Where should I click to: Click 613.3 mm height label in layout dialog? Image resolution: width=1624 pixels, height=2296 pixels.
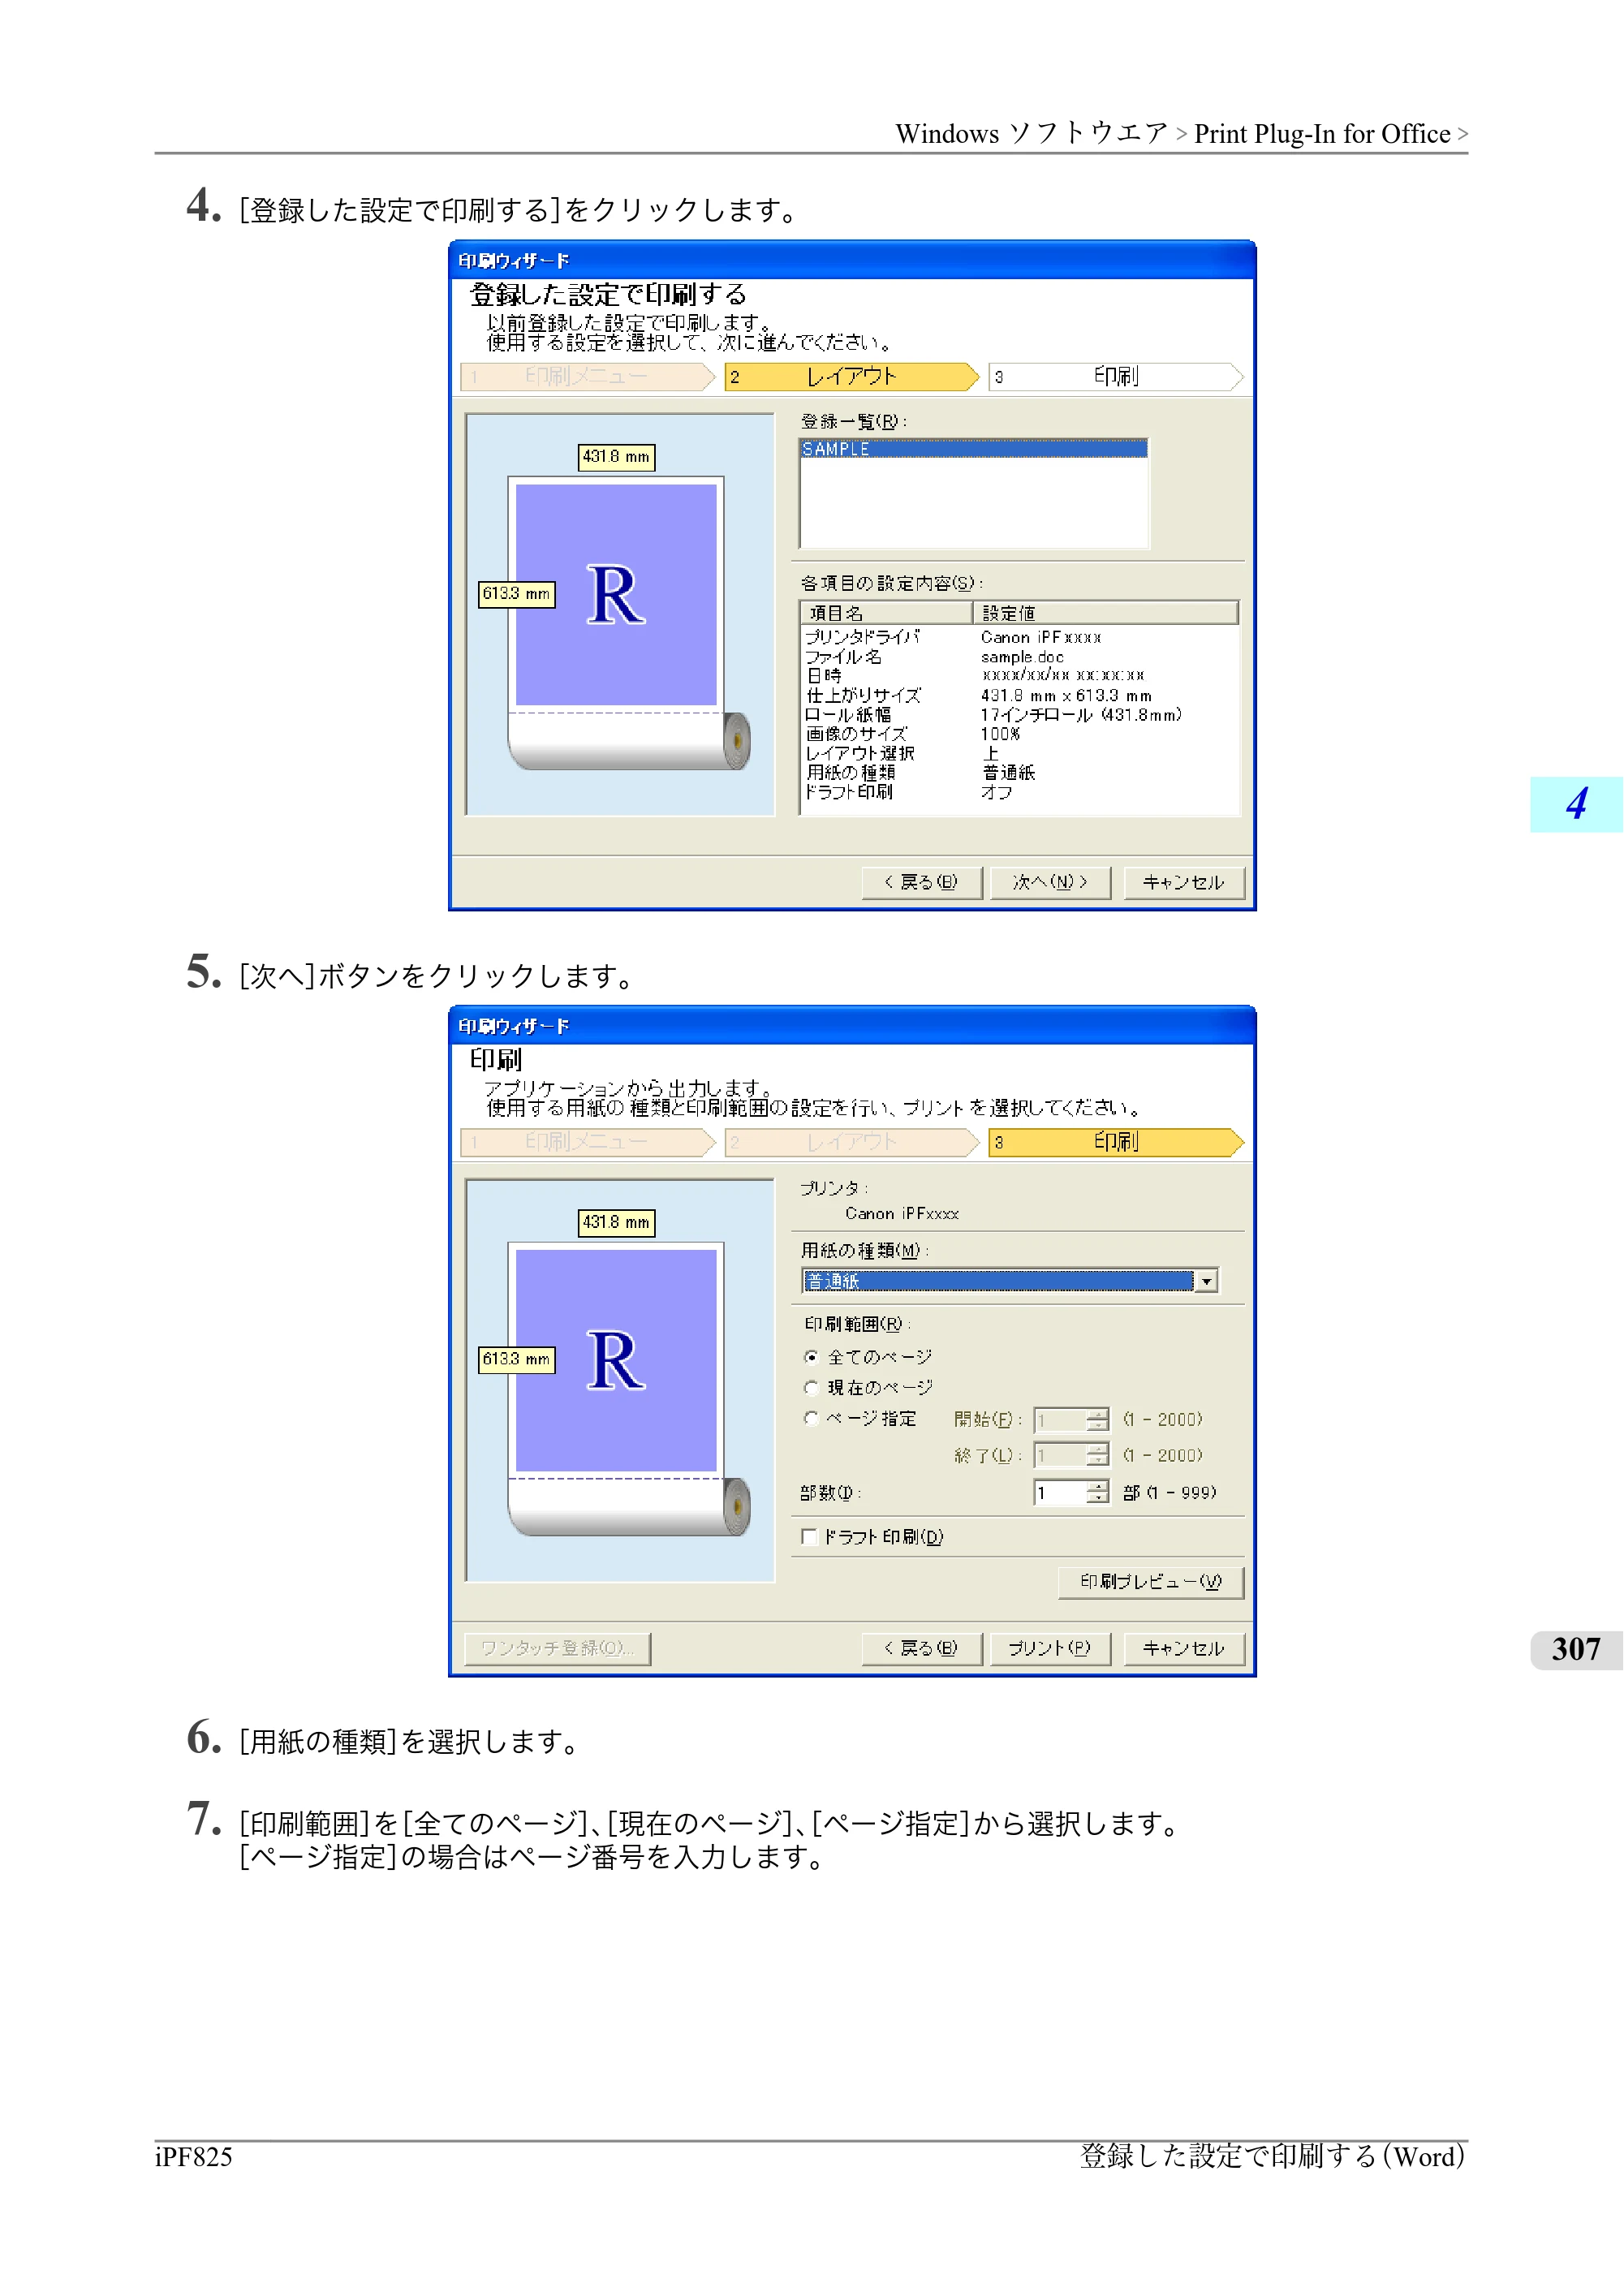516,594
